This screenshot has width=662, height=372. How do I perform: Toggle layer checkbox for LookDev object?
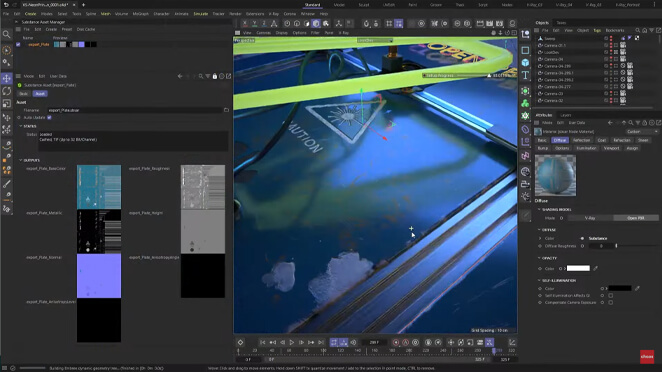pyautogui.click(x=607, y=52)
